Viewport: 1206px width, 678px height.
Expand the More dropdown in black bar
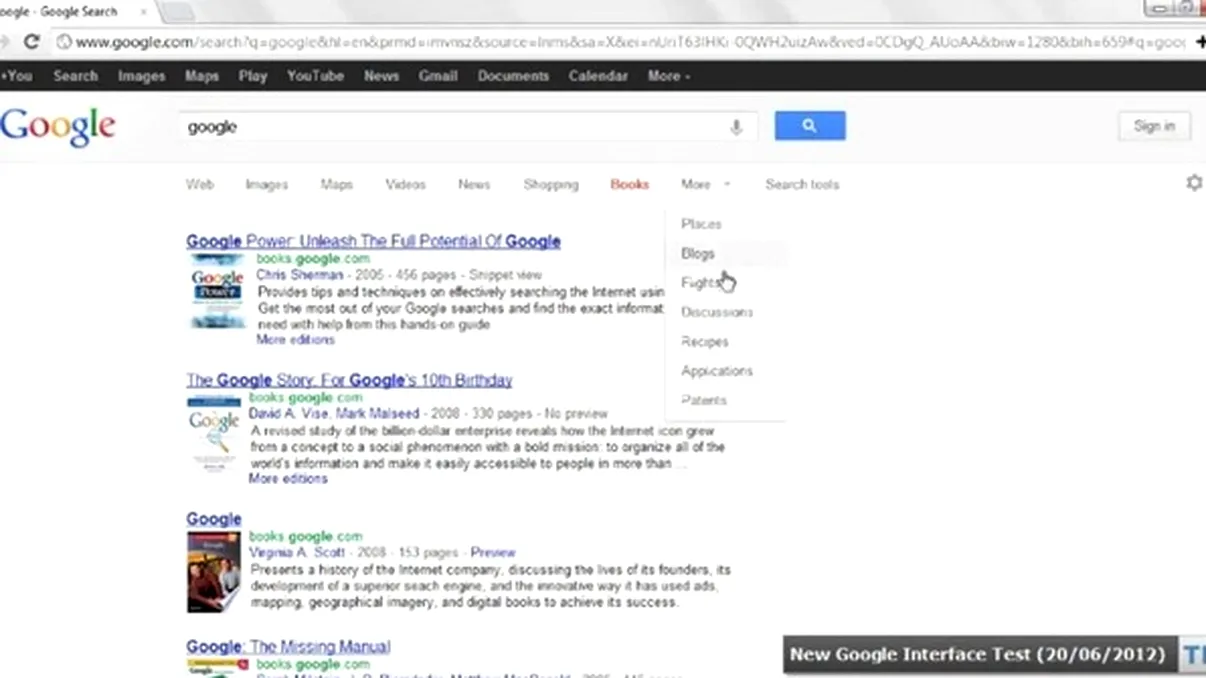pos(669,76)
